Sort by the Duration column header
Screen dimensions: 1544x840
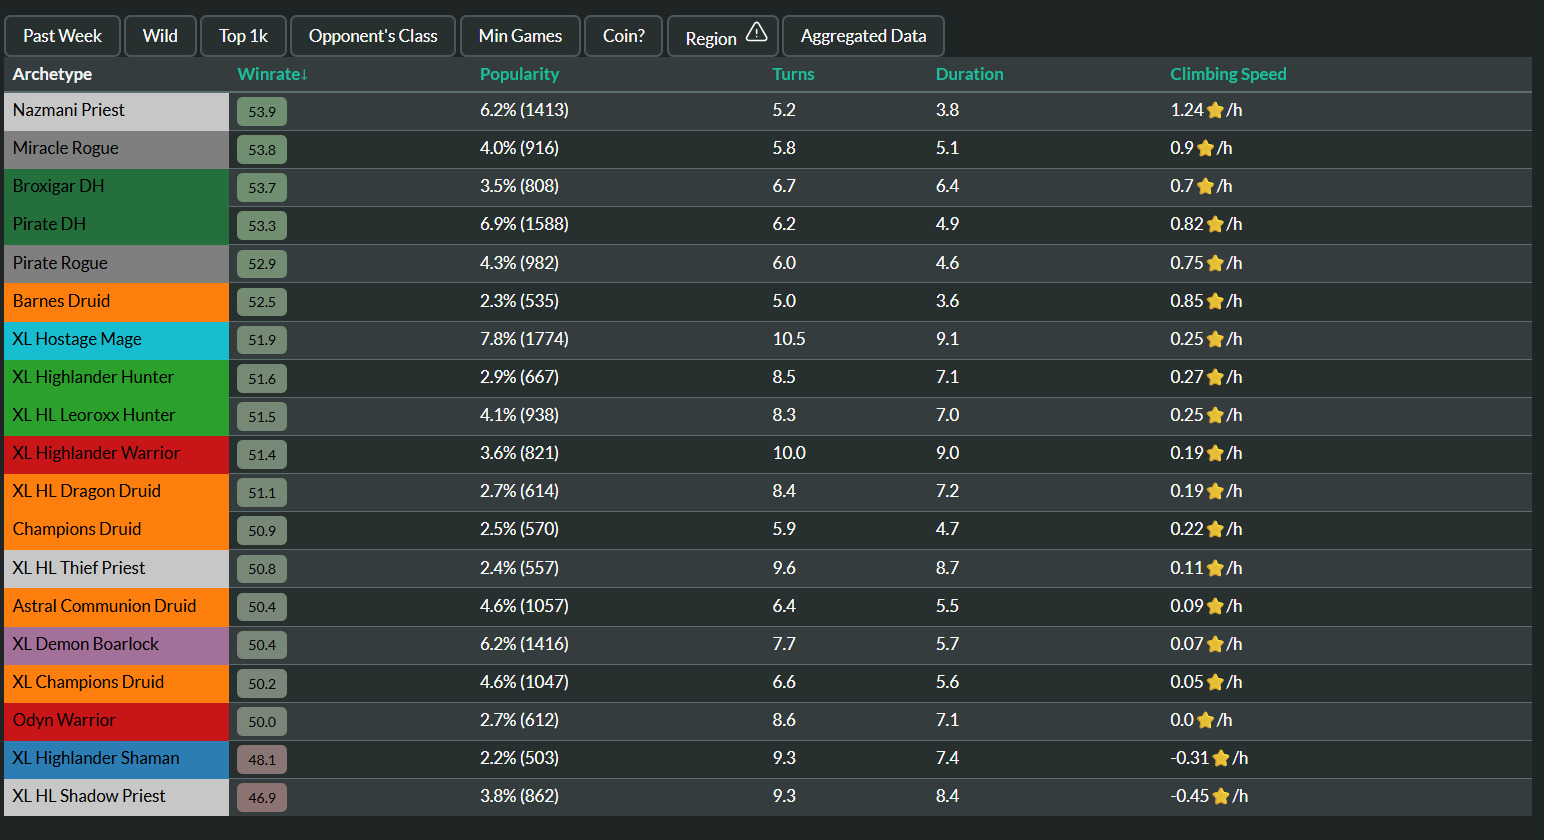(x=969, y=74)
